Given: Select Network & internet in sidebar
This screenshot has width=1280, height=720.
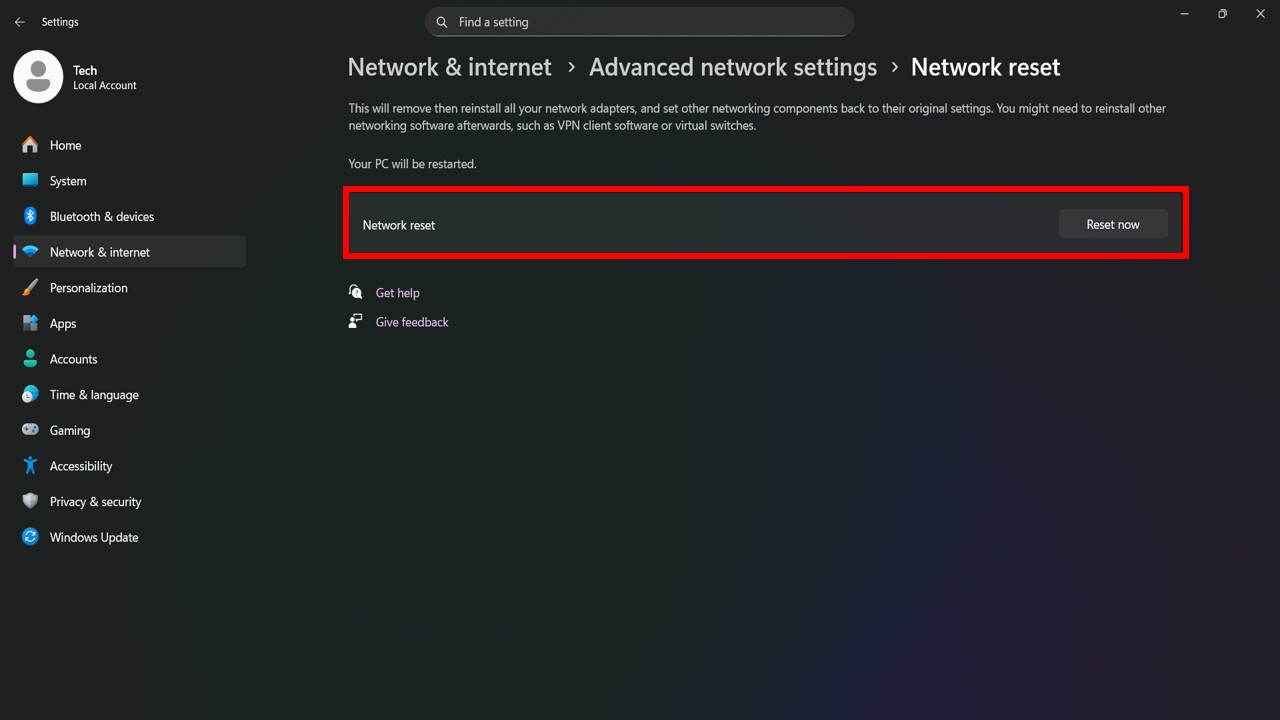Looking at the screenshot, I should tap(100, 252).
